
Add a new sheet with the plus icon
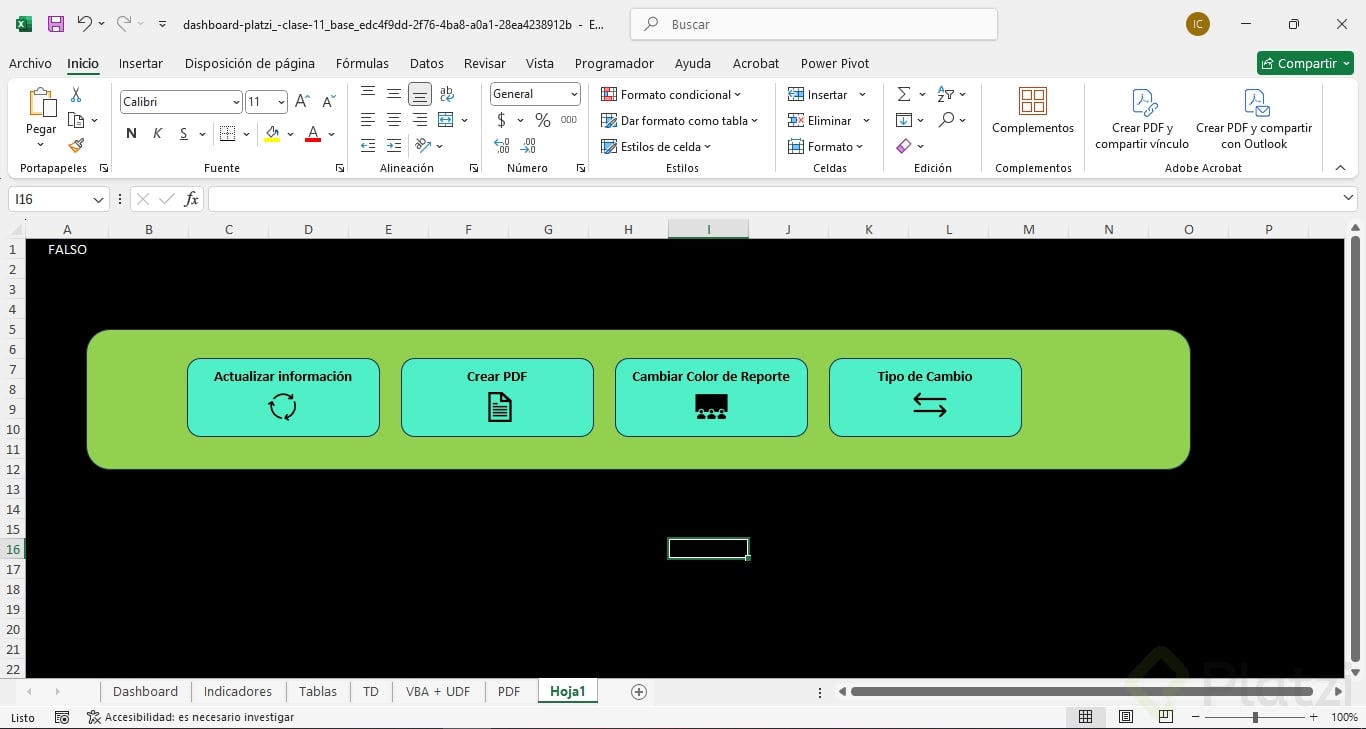tap(639, 692)
